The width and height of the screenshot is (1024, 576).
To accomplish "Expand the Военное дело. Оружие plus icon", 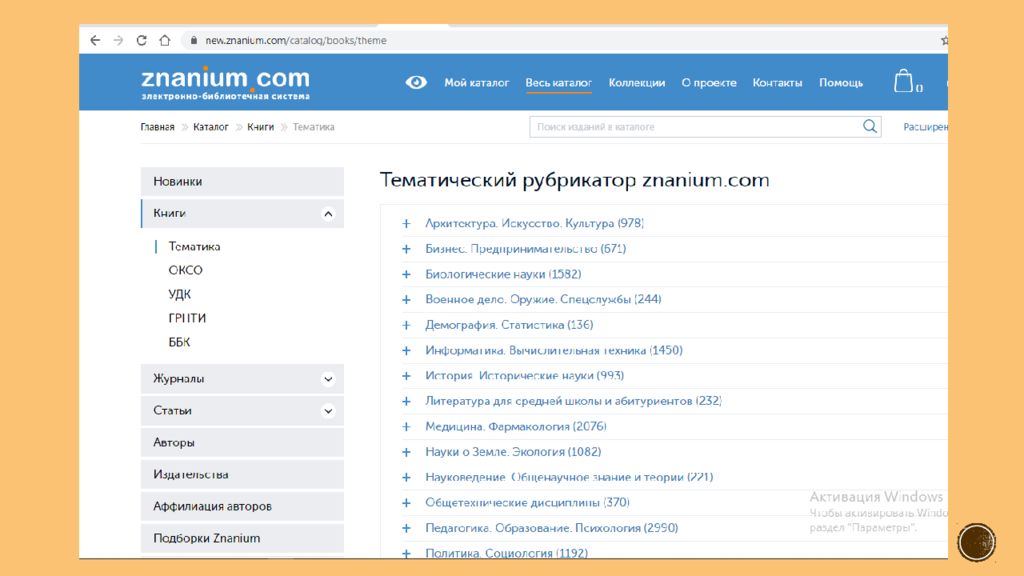I will [406, 299].
